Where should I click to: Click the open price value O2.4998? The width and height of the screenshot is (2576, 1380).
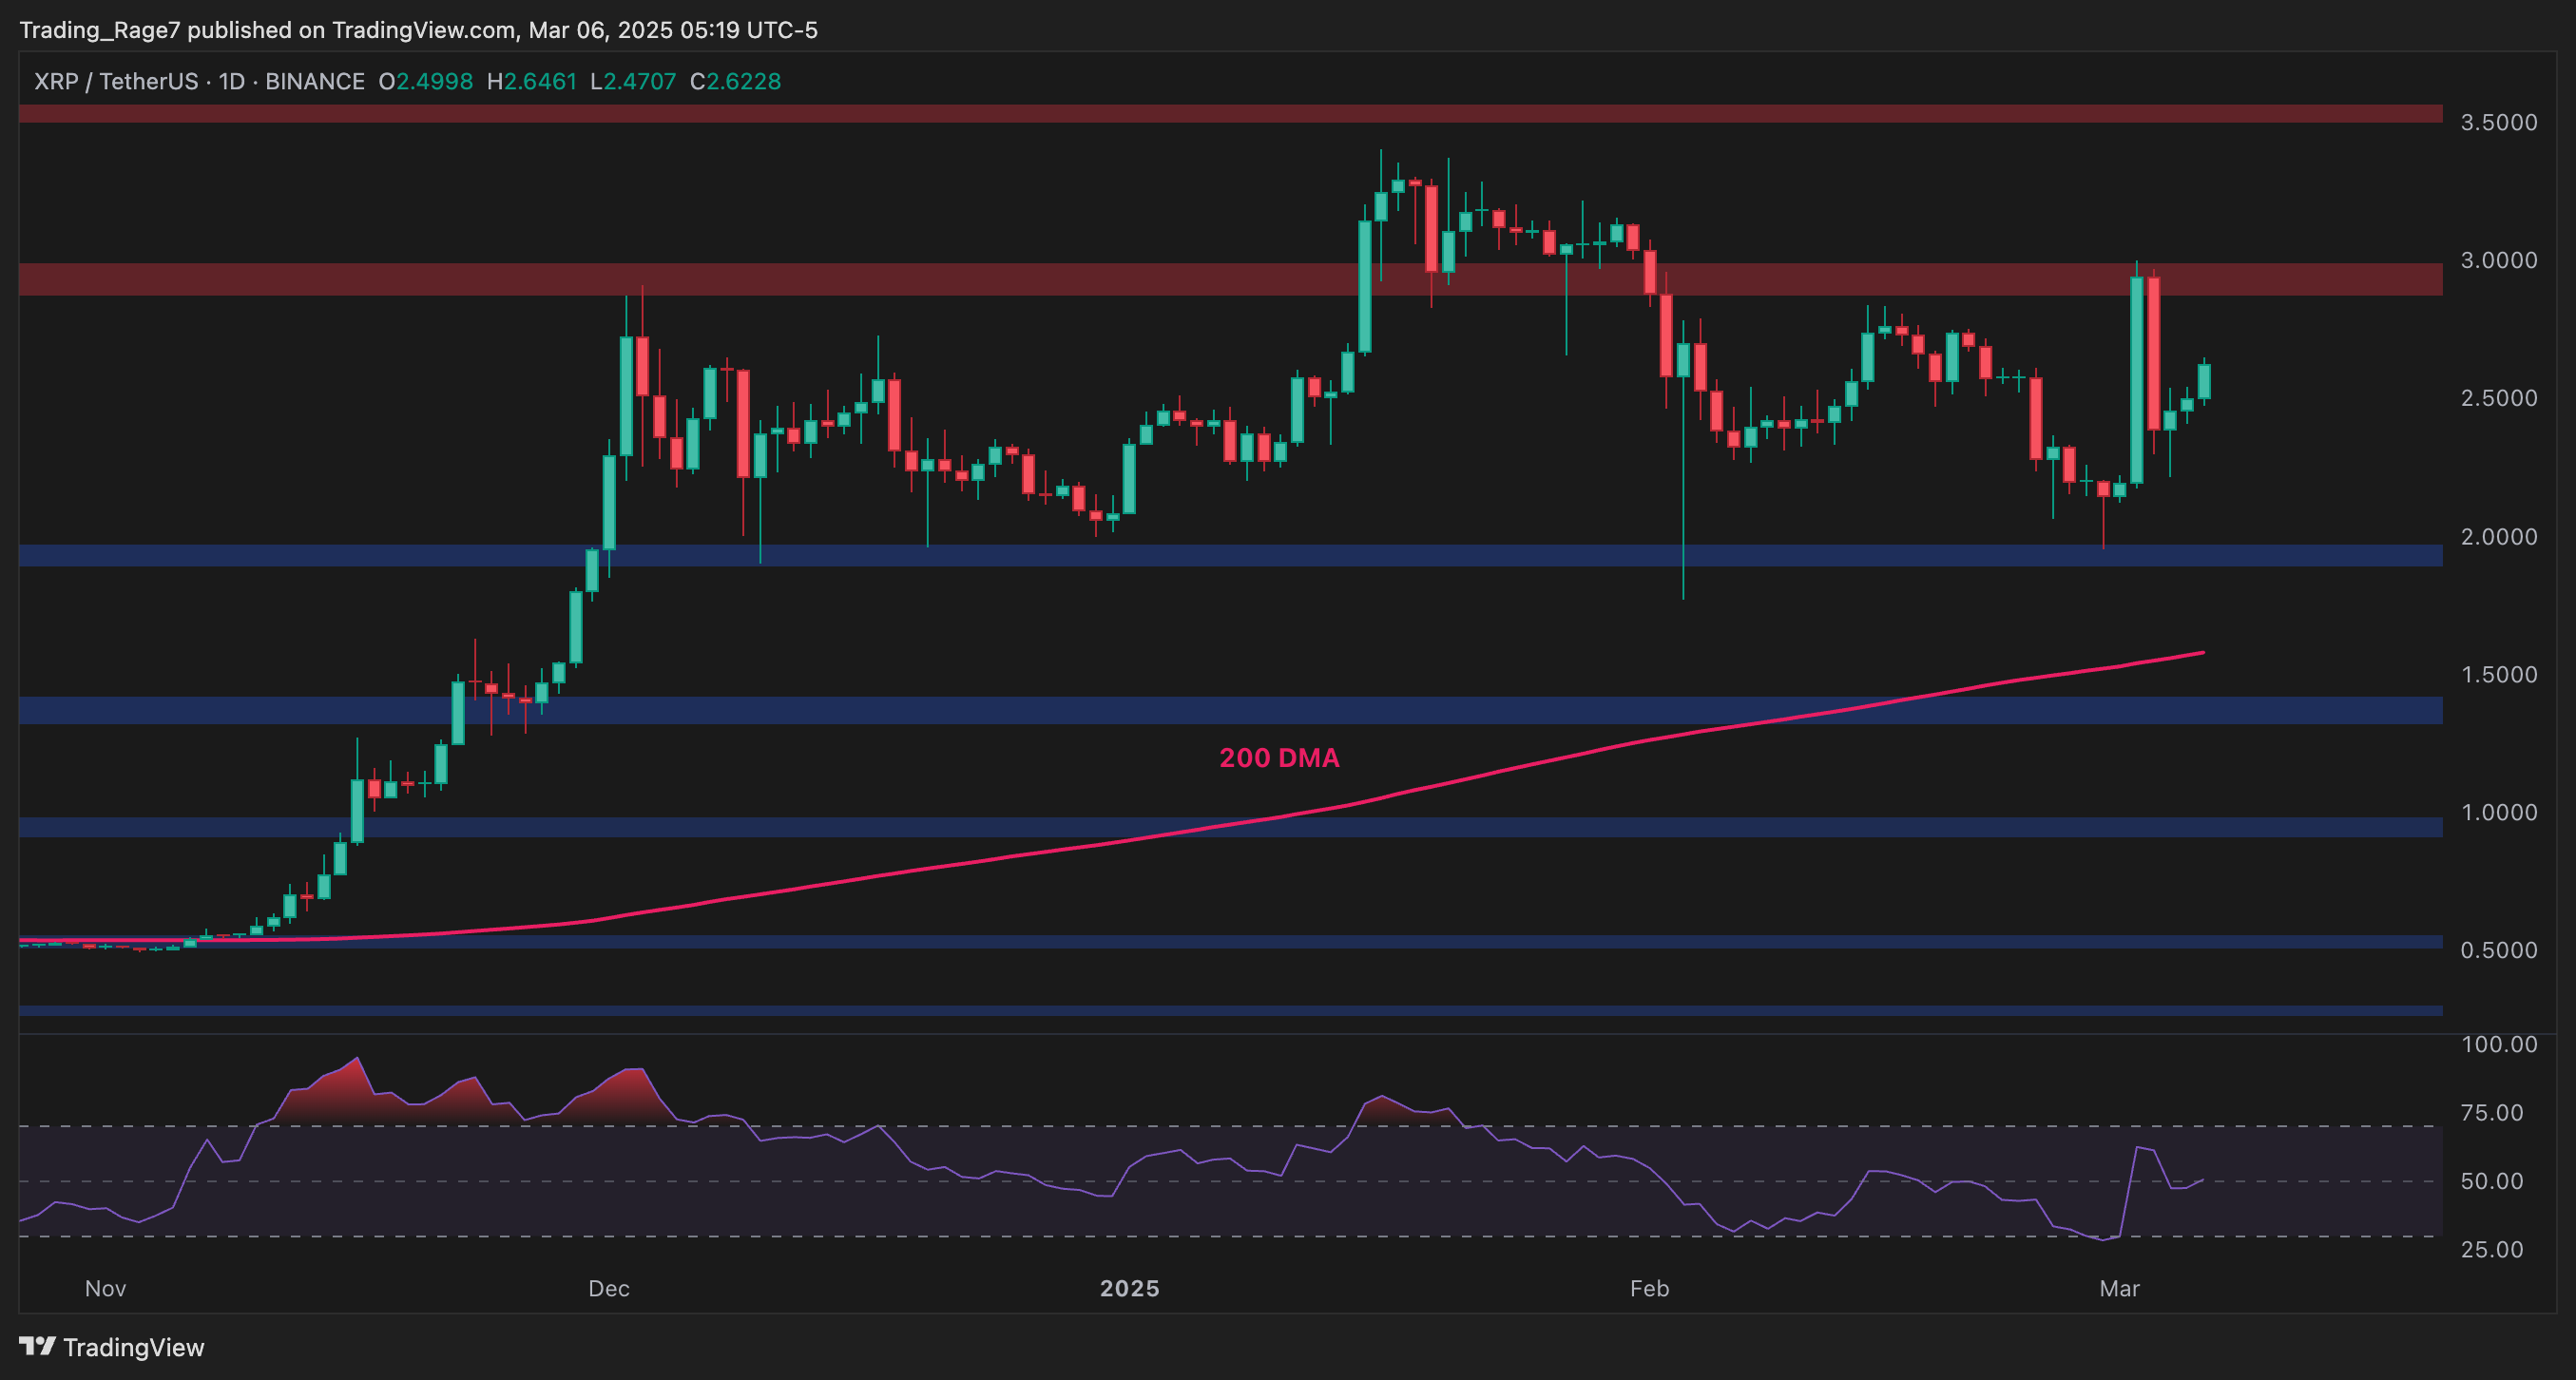coord(425,81)
